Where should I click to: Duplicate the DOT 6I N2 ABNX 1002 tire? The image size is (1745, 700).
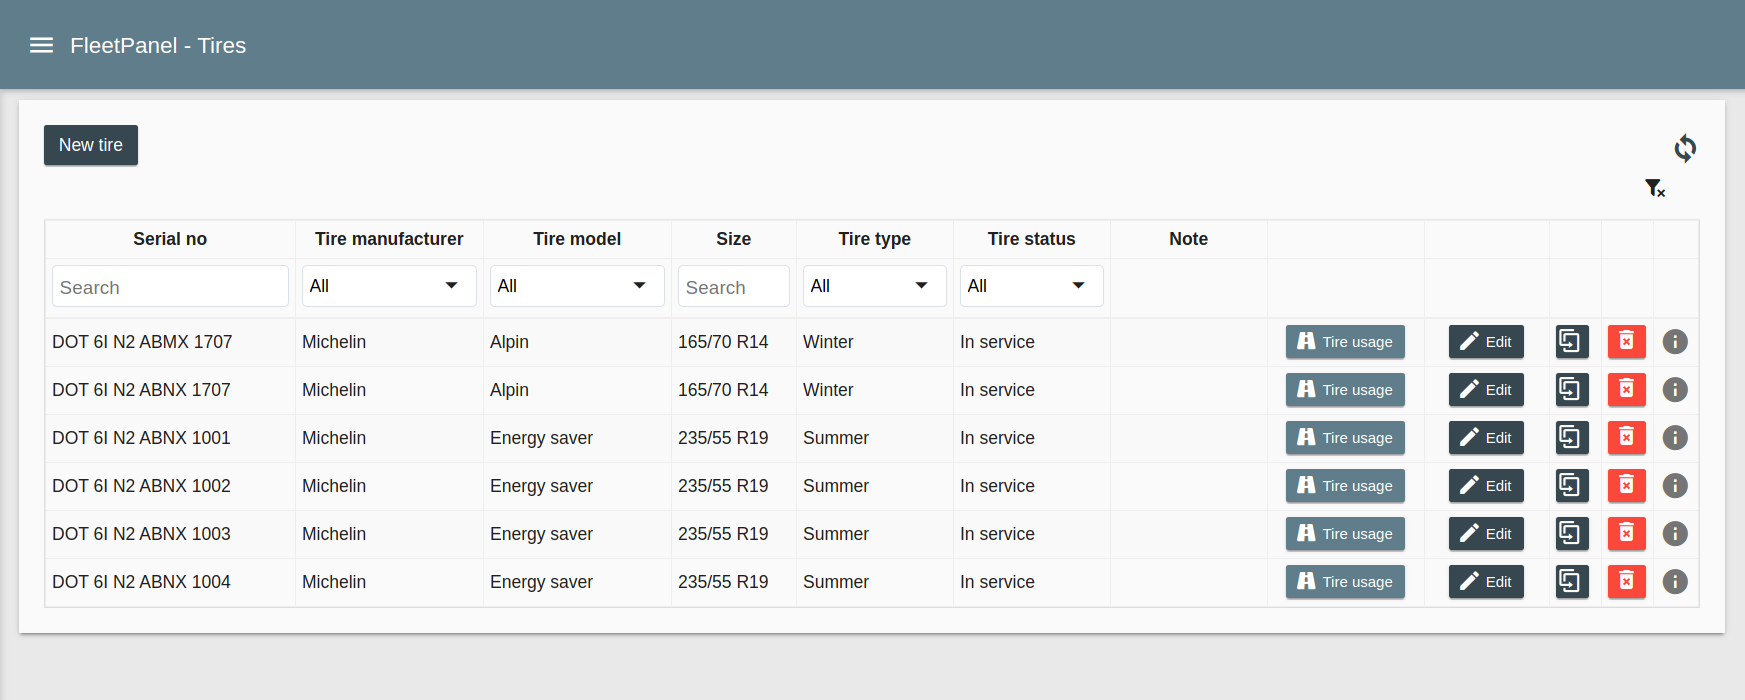[x=1571, y=486]
